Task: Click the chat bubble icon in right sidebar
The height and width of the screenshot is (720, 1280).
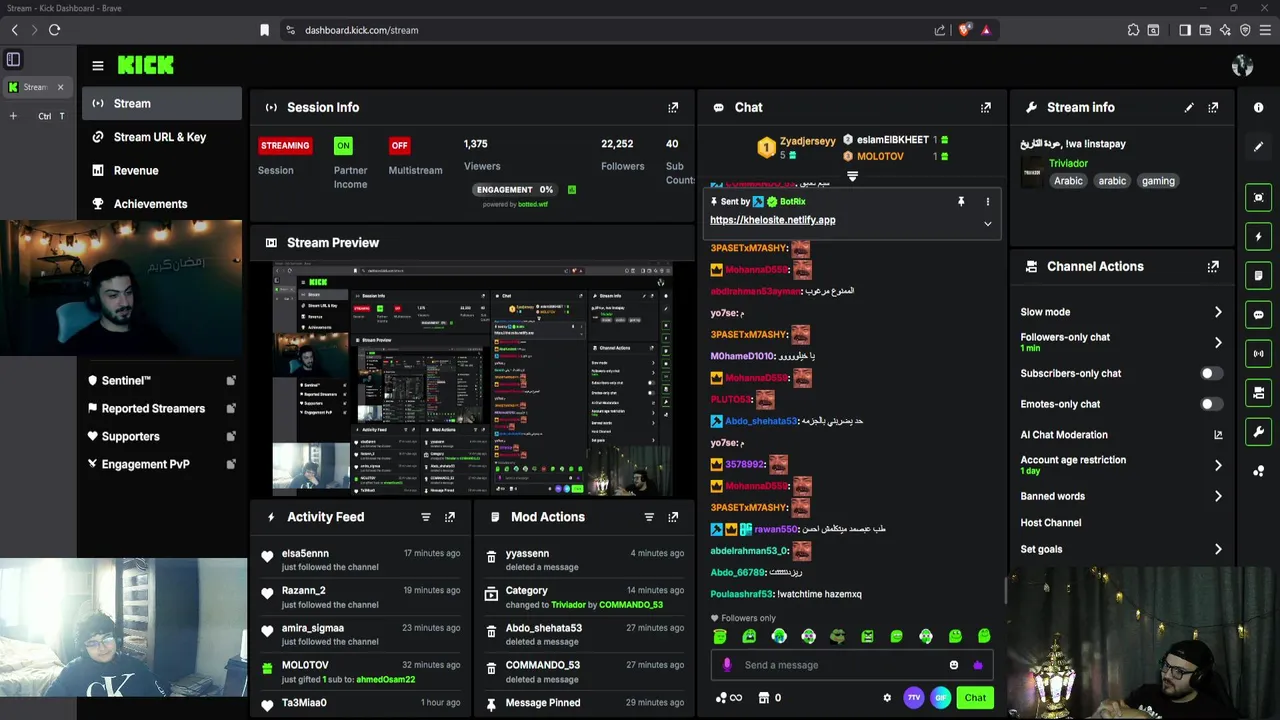Action: (1259, 315)
